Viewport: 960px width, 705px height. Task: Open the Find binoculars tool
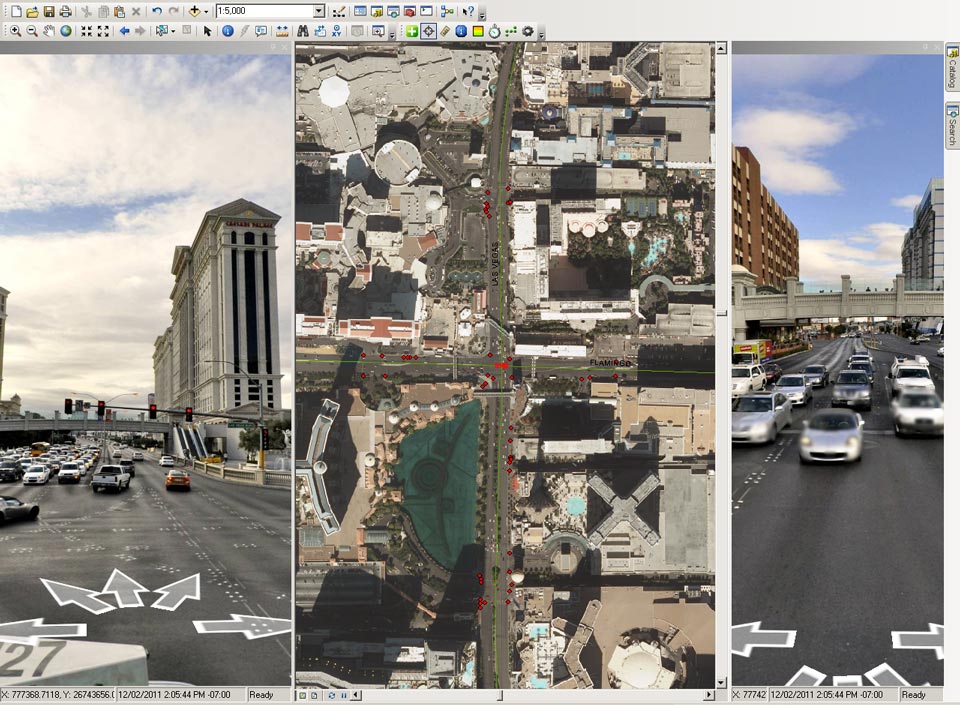pyautogui.click(x=303, y=31)
